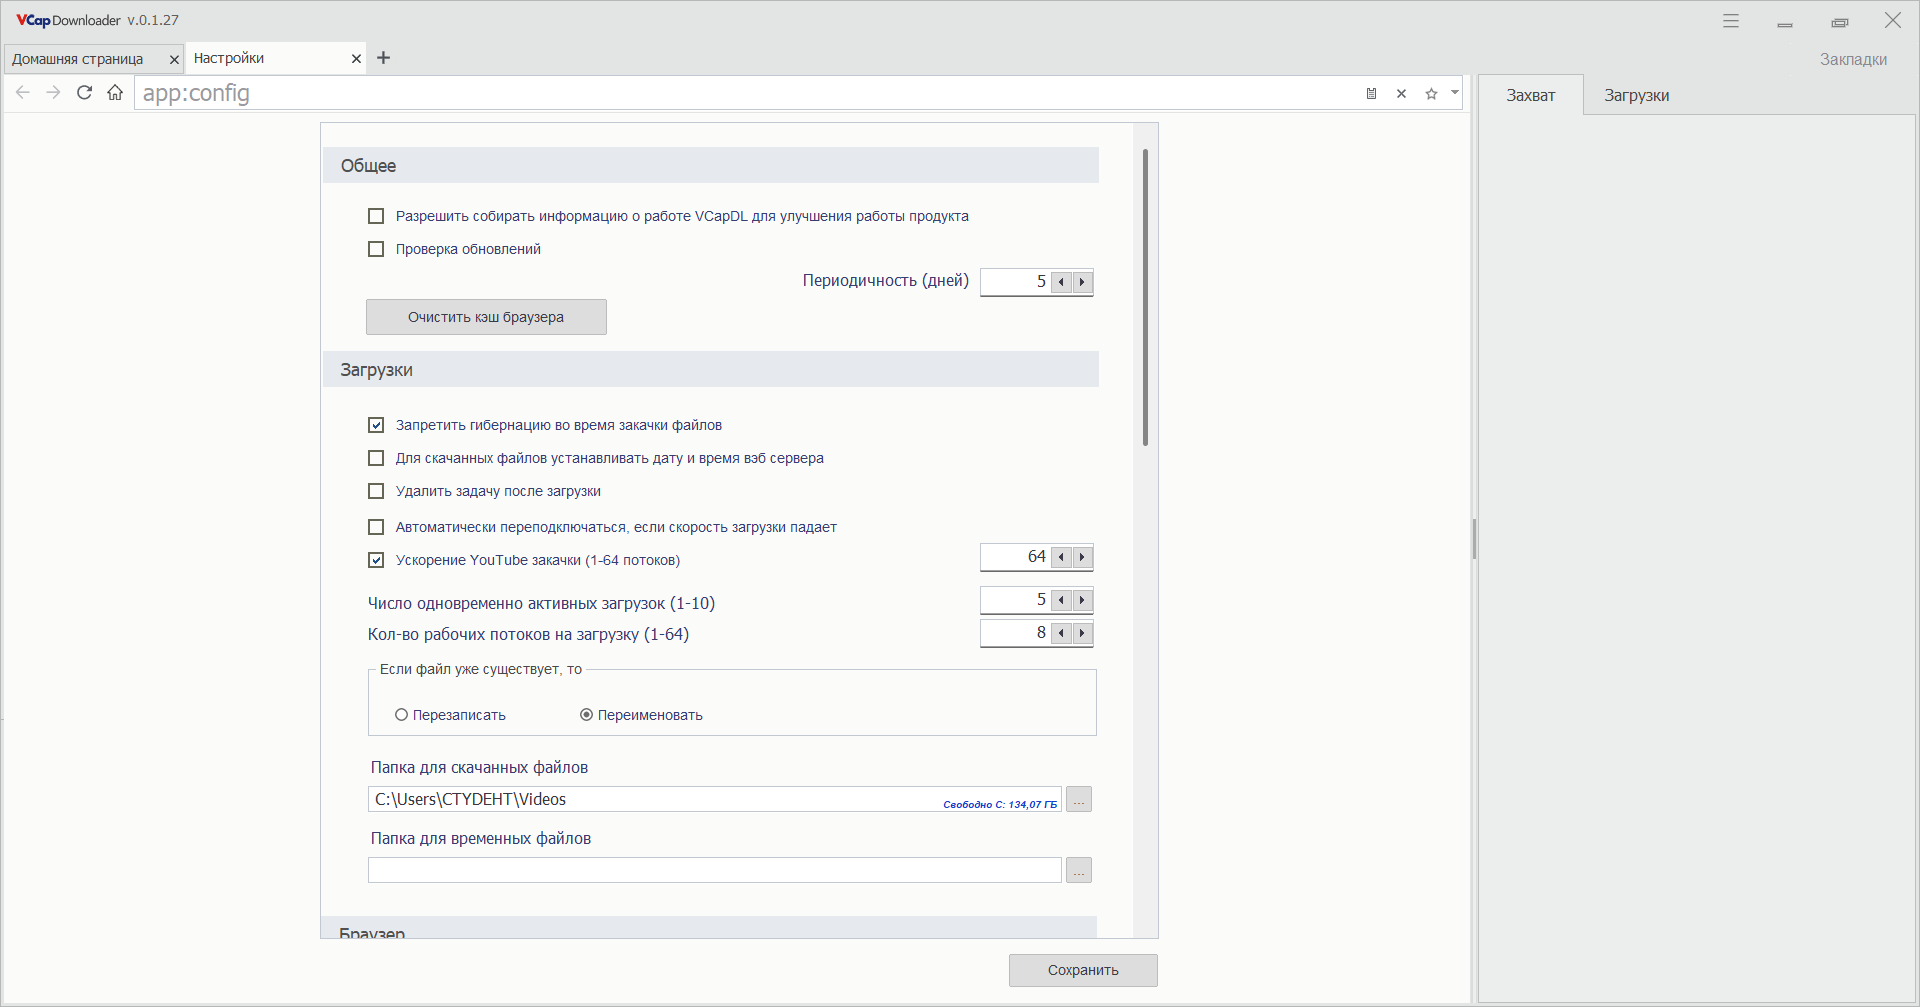Increase Периодичность (дней) value
1920x1007 pixels.
coord(1082,282)
